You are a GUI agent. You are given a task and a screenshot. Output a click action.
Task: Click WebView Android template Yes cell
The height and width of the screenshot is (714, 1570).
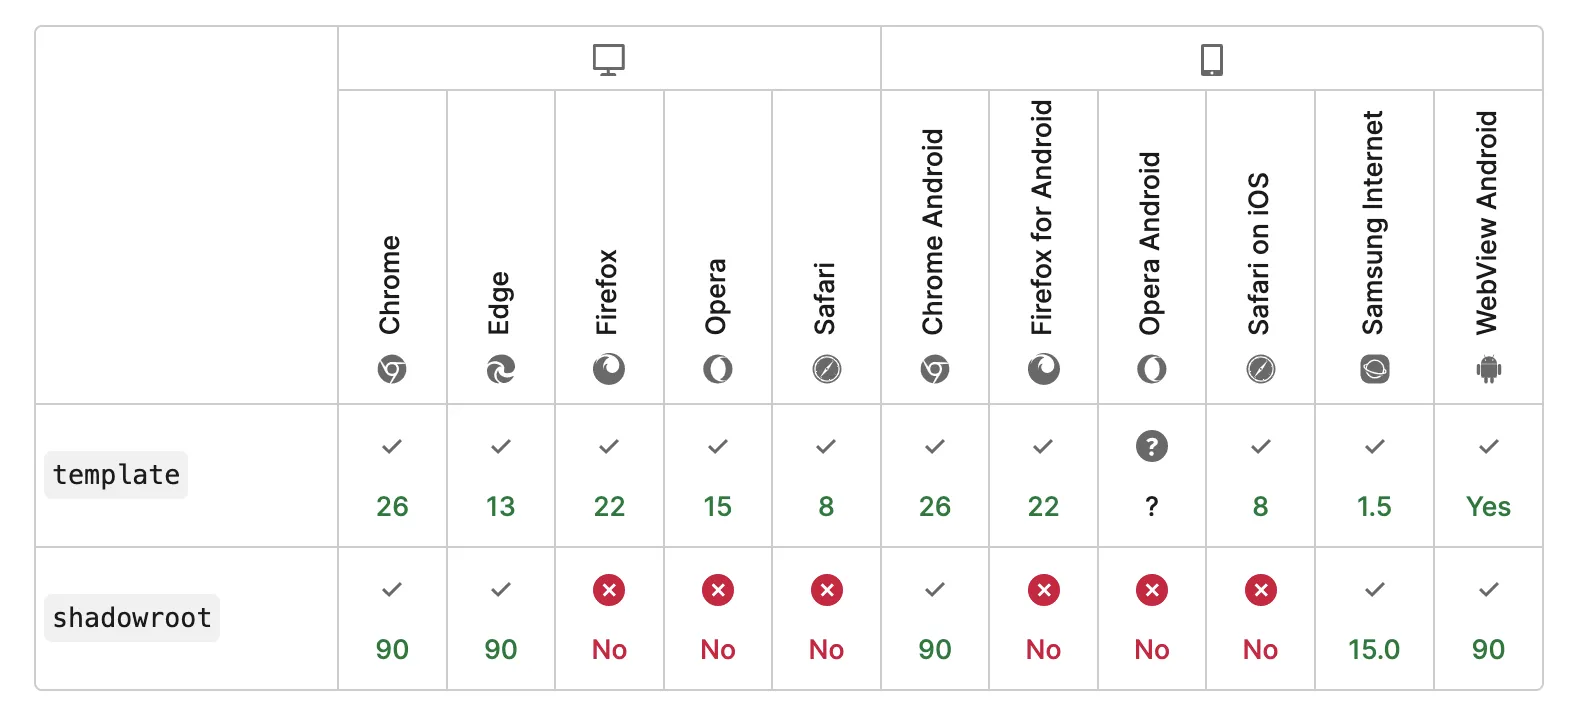click(x=1488, y=477)
